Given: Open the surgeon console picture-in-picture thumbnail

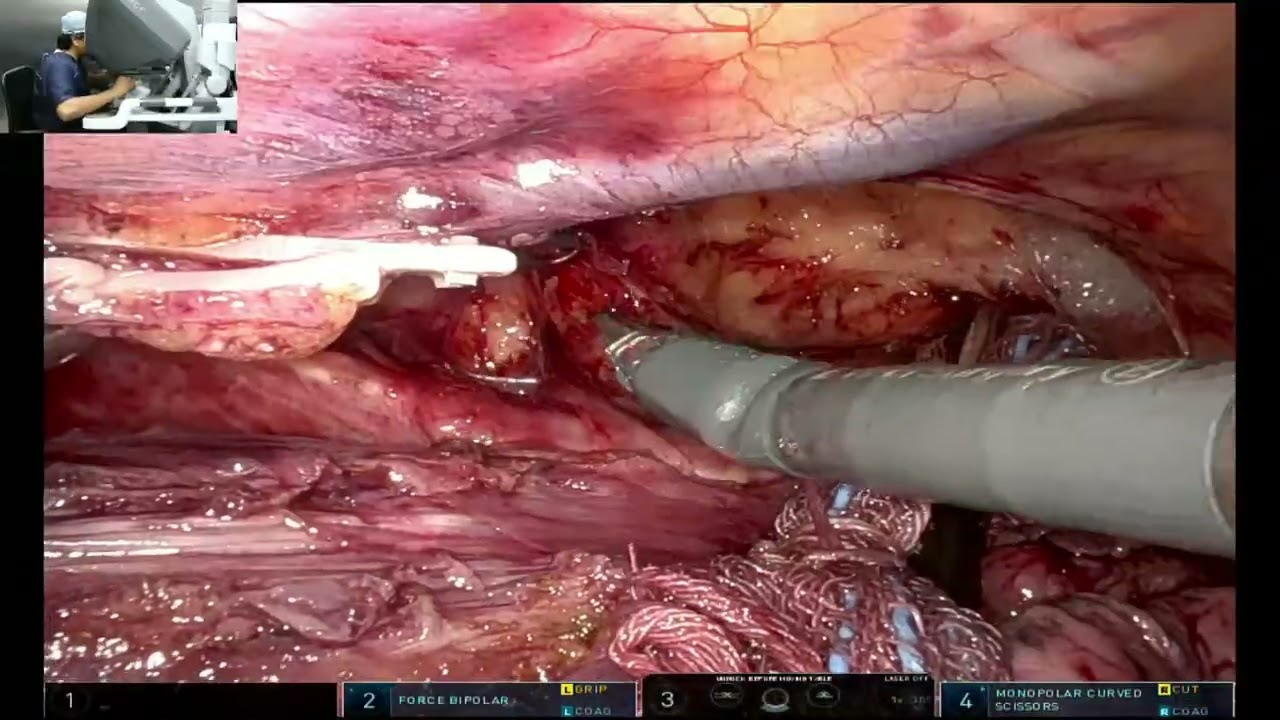Looking at the screenshot, I should click(x=120, y=66).
